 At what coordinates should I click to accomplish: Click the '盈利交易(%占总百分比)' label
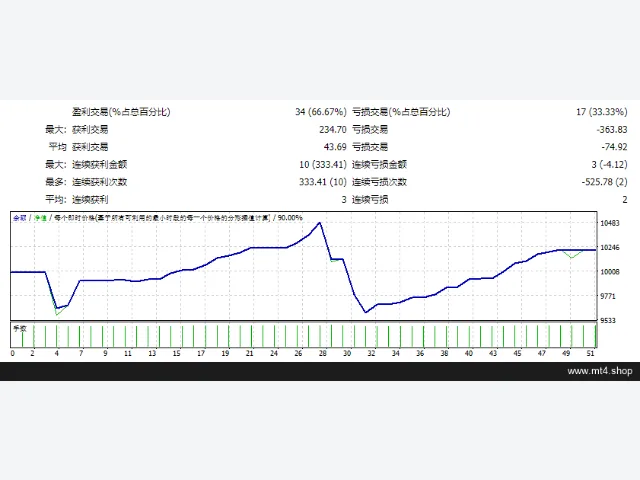pos(121,112)
